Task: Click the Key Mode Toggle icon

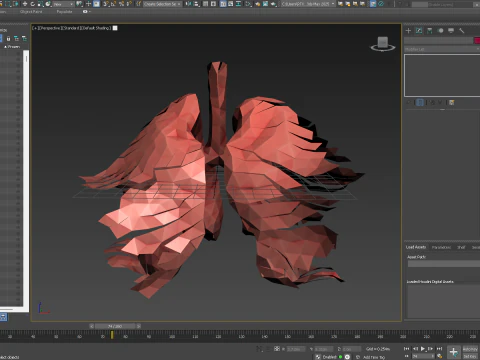Action: [406, 356]
